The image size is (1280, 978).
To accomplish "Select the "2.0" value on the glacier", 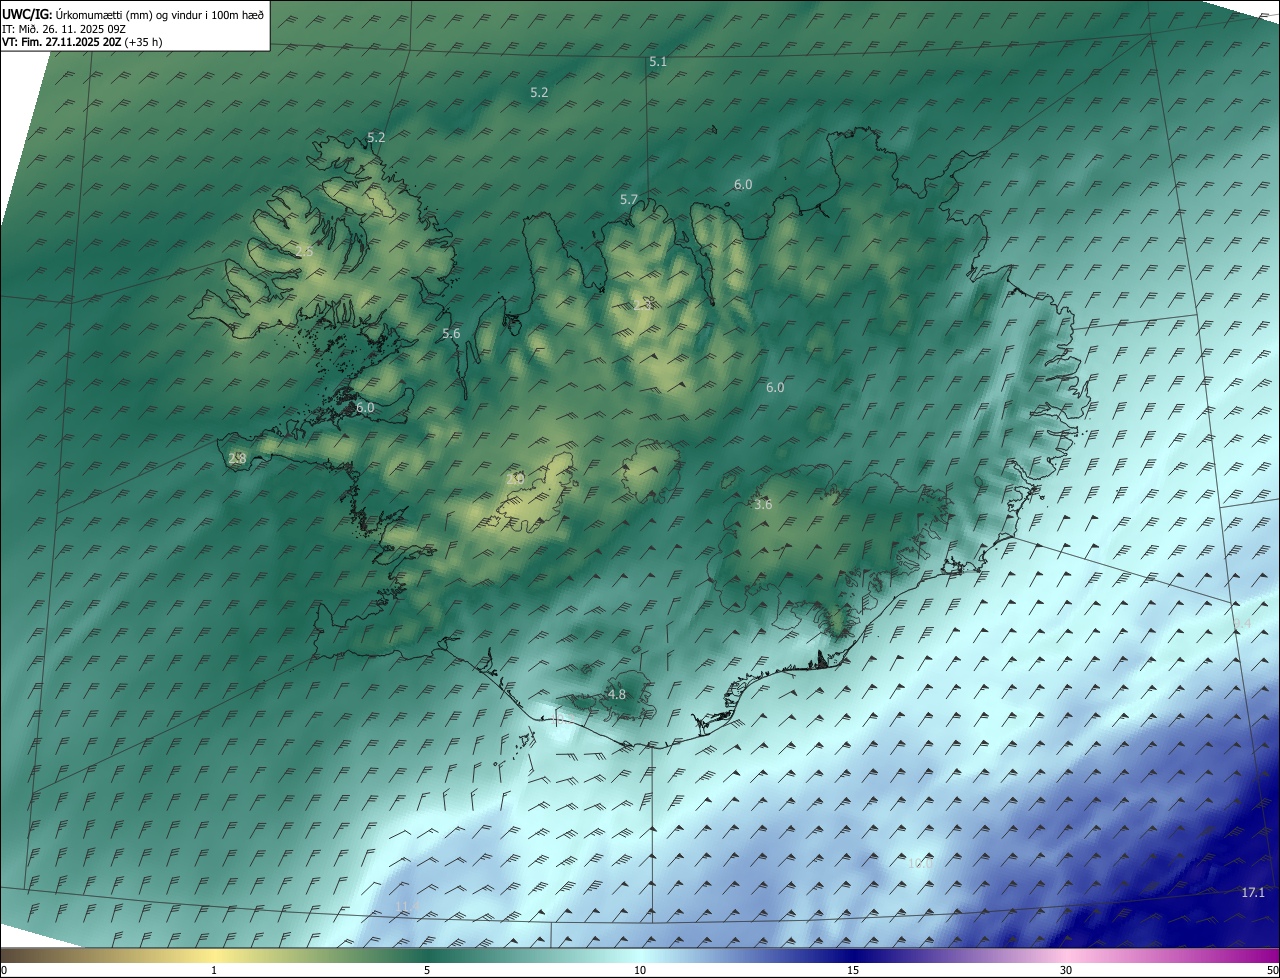I will pyautogui.click(x=515, y=479).
